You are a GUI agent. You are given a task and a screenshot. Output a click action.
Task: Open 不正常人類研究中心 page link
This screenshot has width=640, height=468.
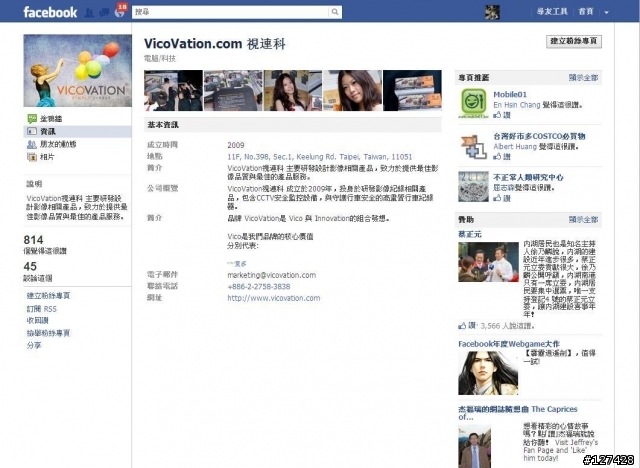[x=528, y=177]
